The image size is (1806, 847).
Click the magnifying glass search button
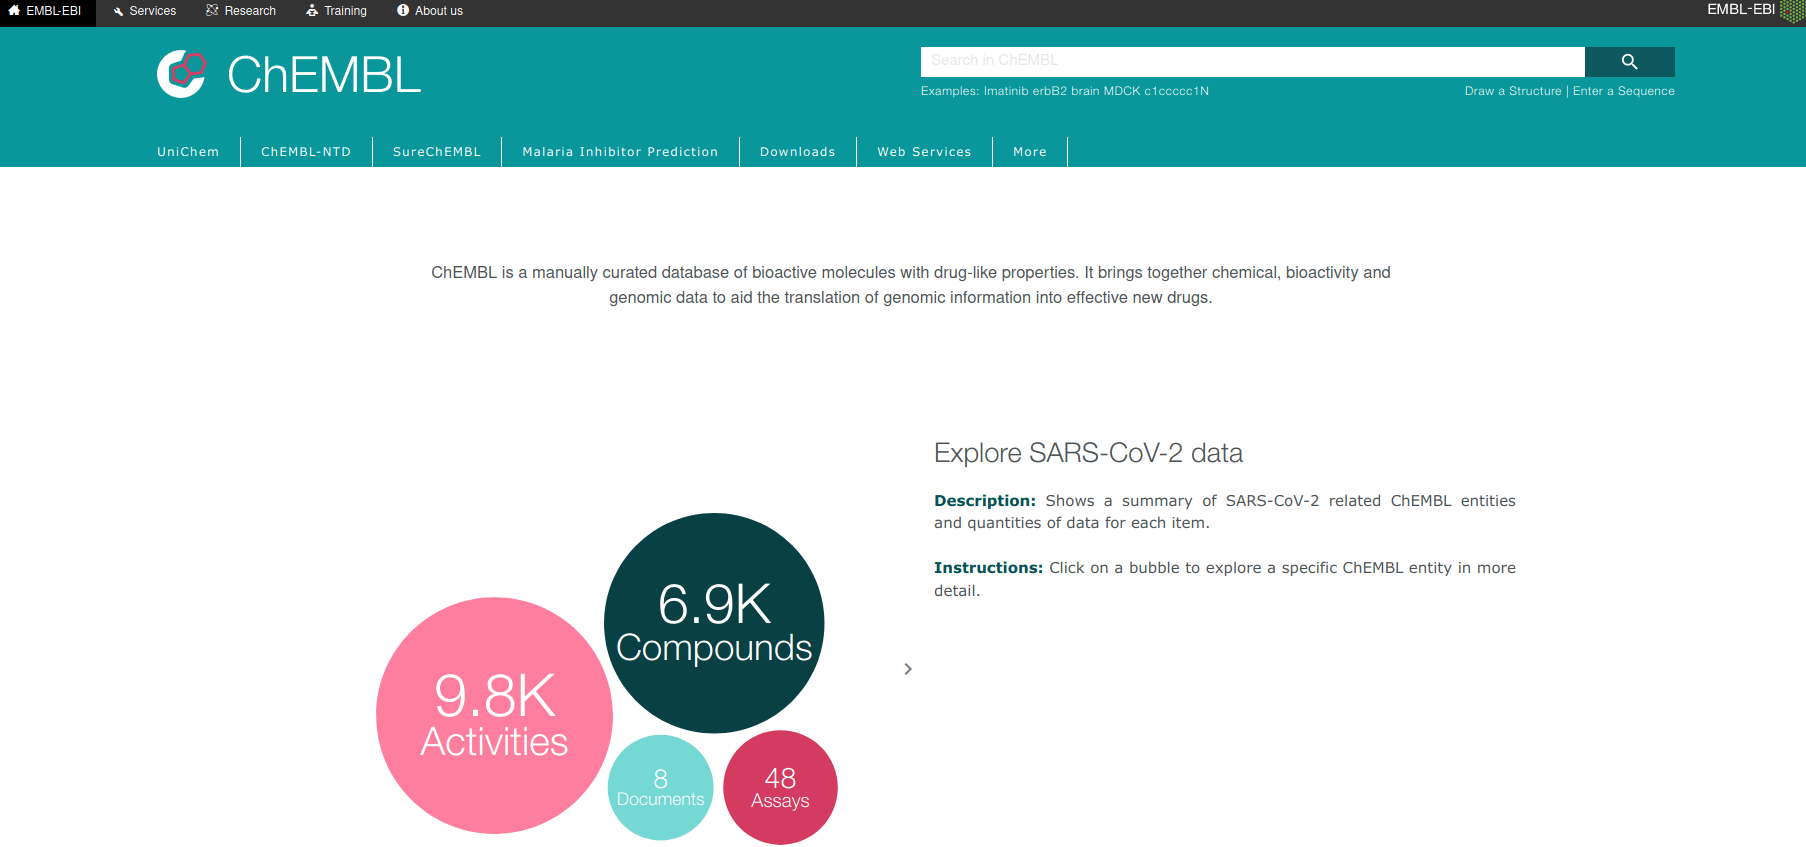coord(1629,62)
